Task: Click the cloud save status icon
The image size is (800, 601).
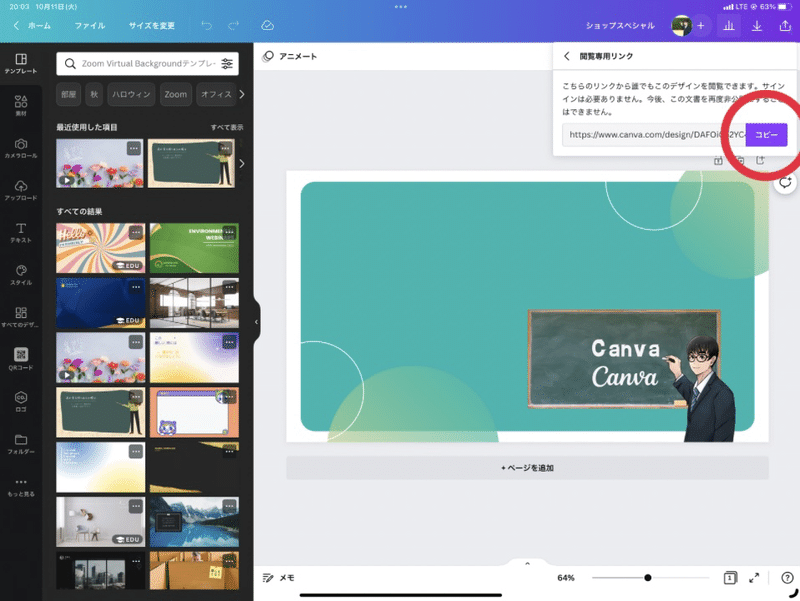Action: (x=267, y=26)
